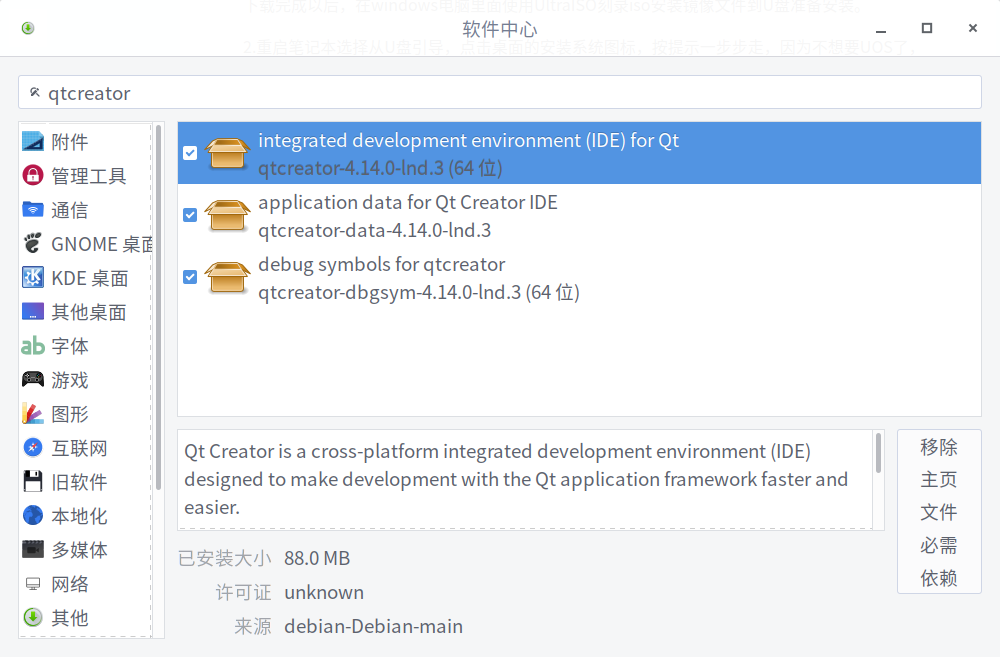Maximize the 软件中心 window
This screenshot has height=657, width=1000.
pyautogui.click(x=927, y=28)
